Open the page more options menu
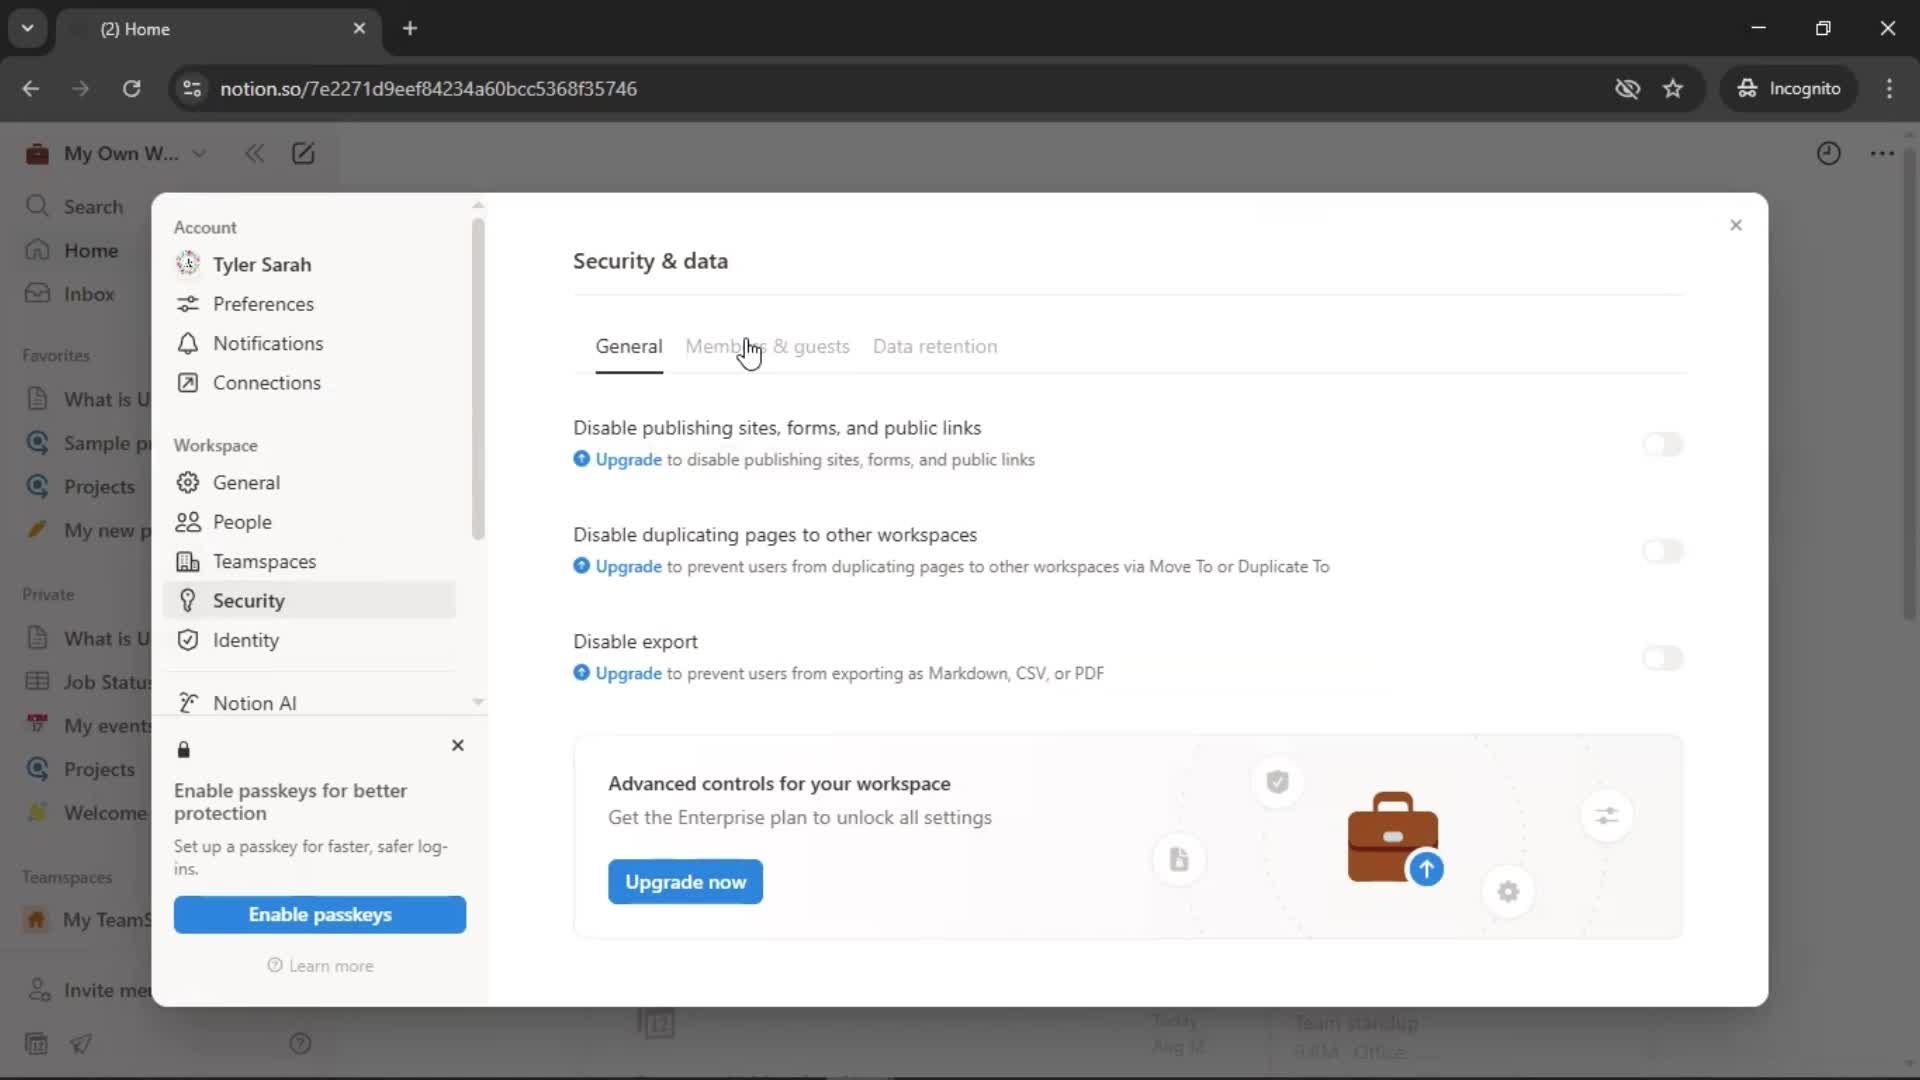The height and width of the screenshot is (1080, 1920). pos(1882,153)
